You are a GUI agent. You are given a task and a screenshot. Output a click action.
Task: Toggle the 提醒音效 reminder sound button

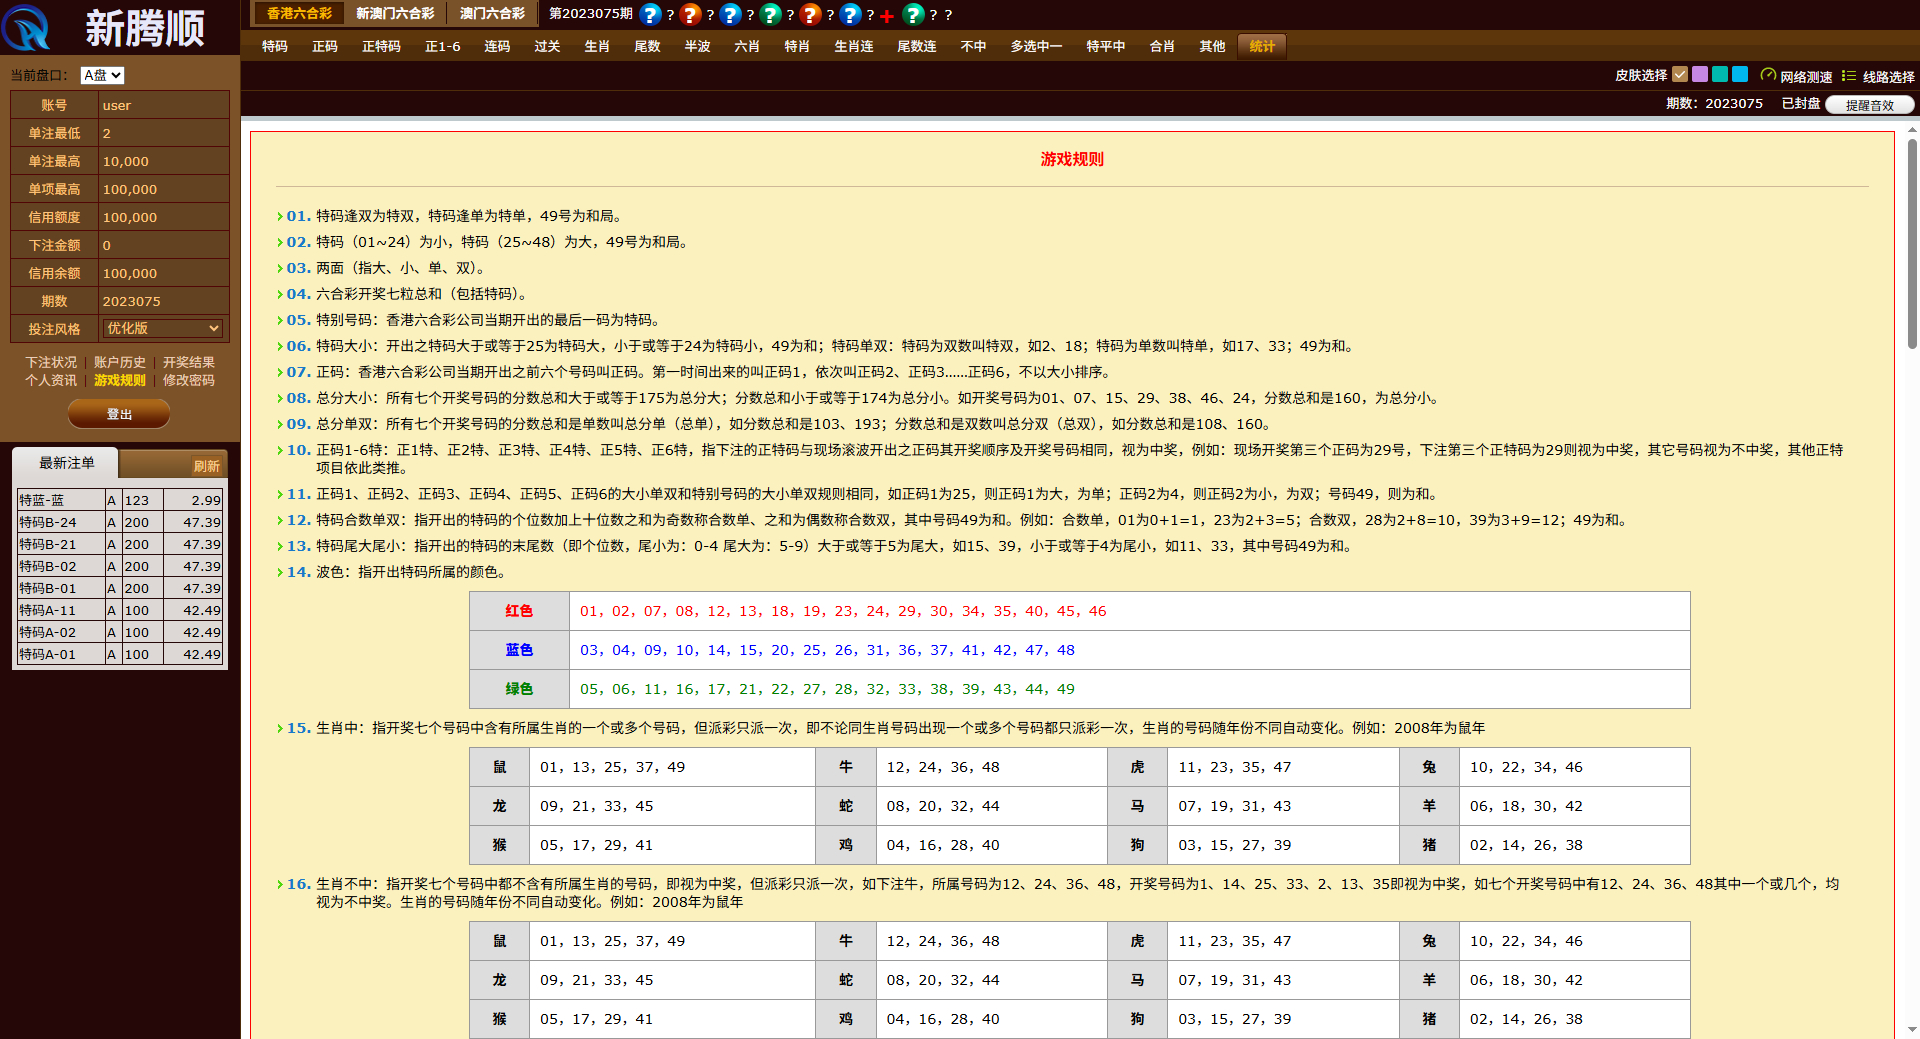coord(1868,105)
